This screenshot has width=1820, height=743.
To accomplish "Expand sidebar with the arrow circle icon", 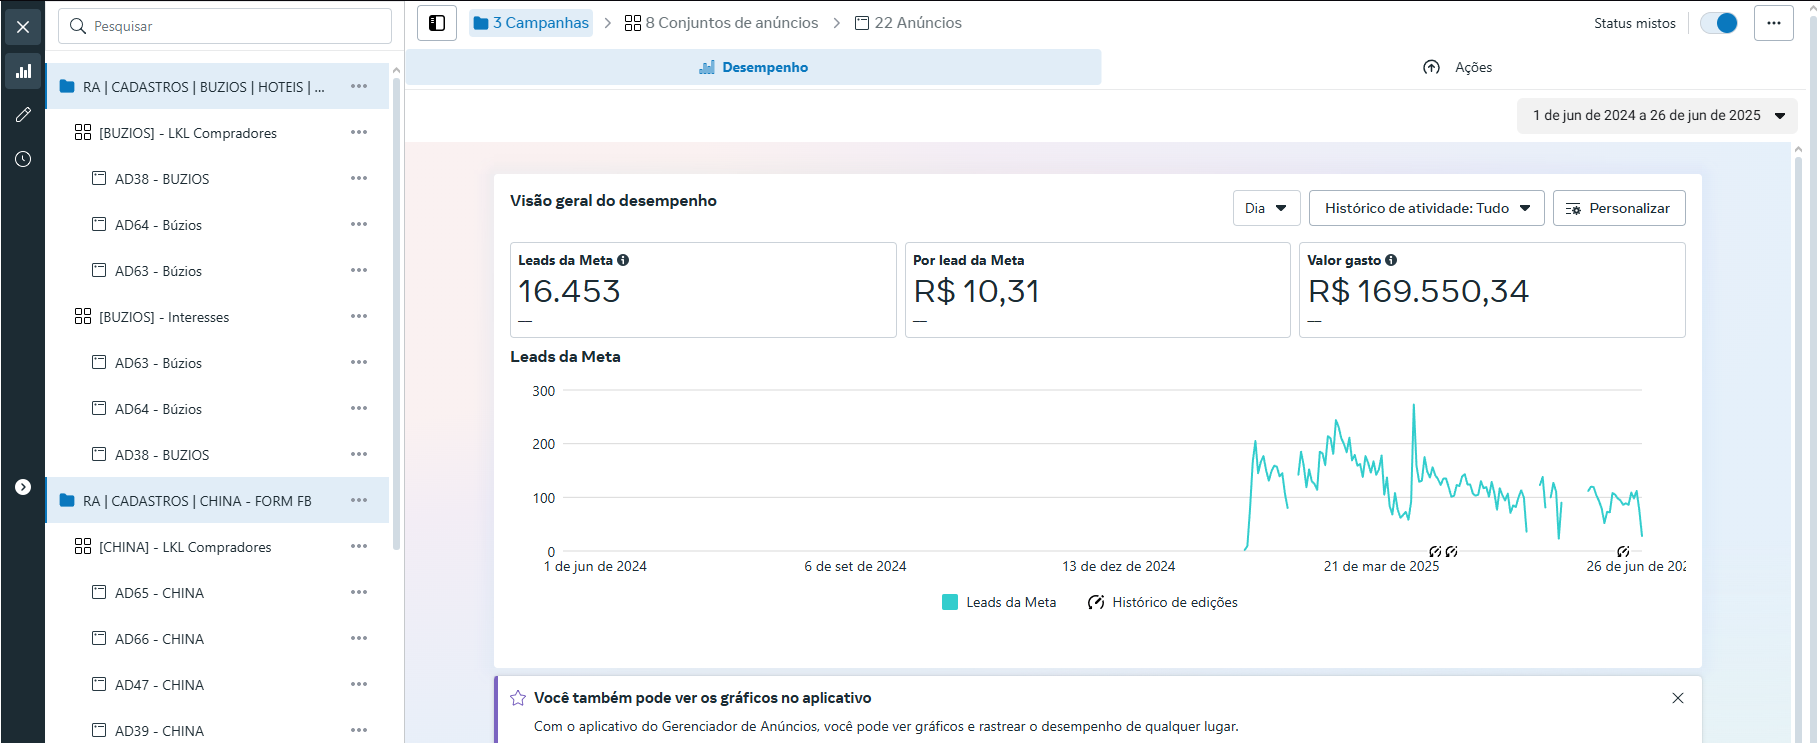I will [x=23, y=487].
